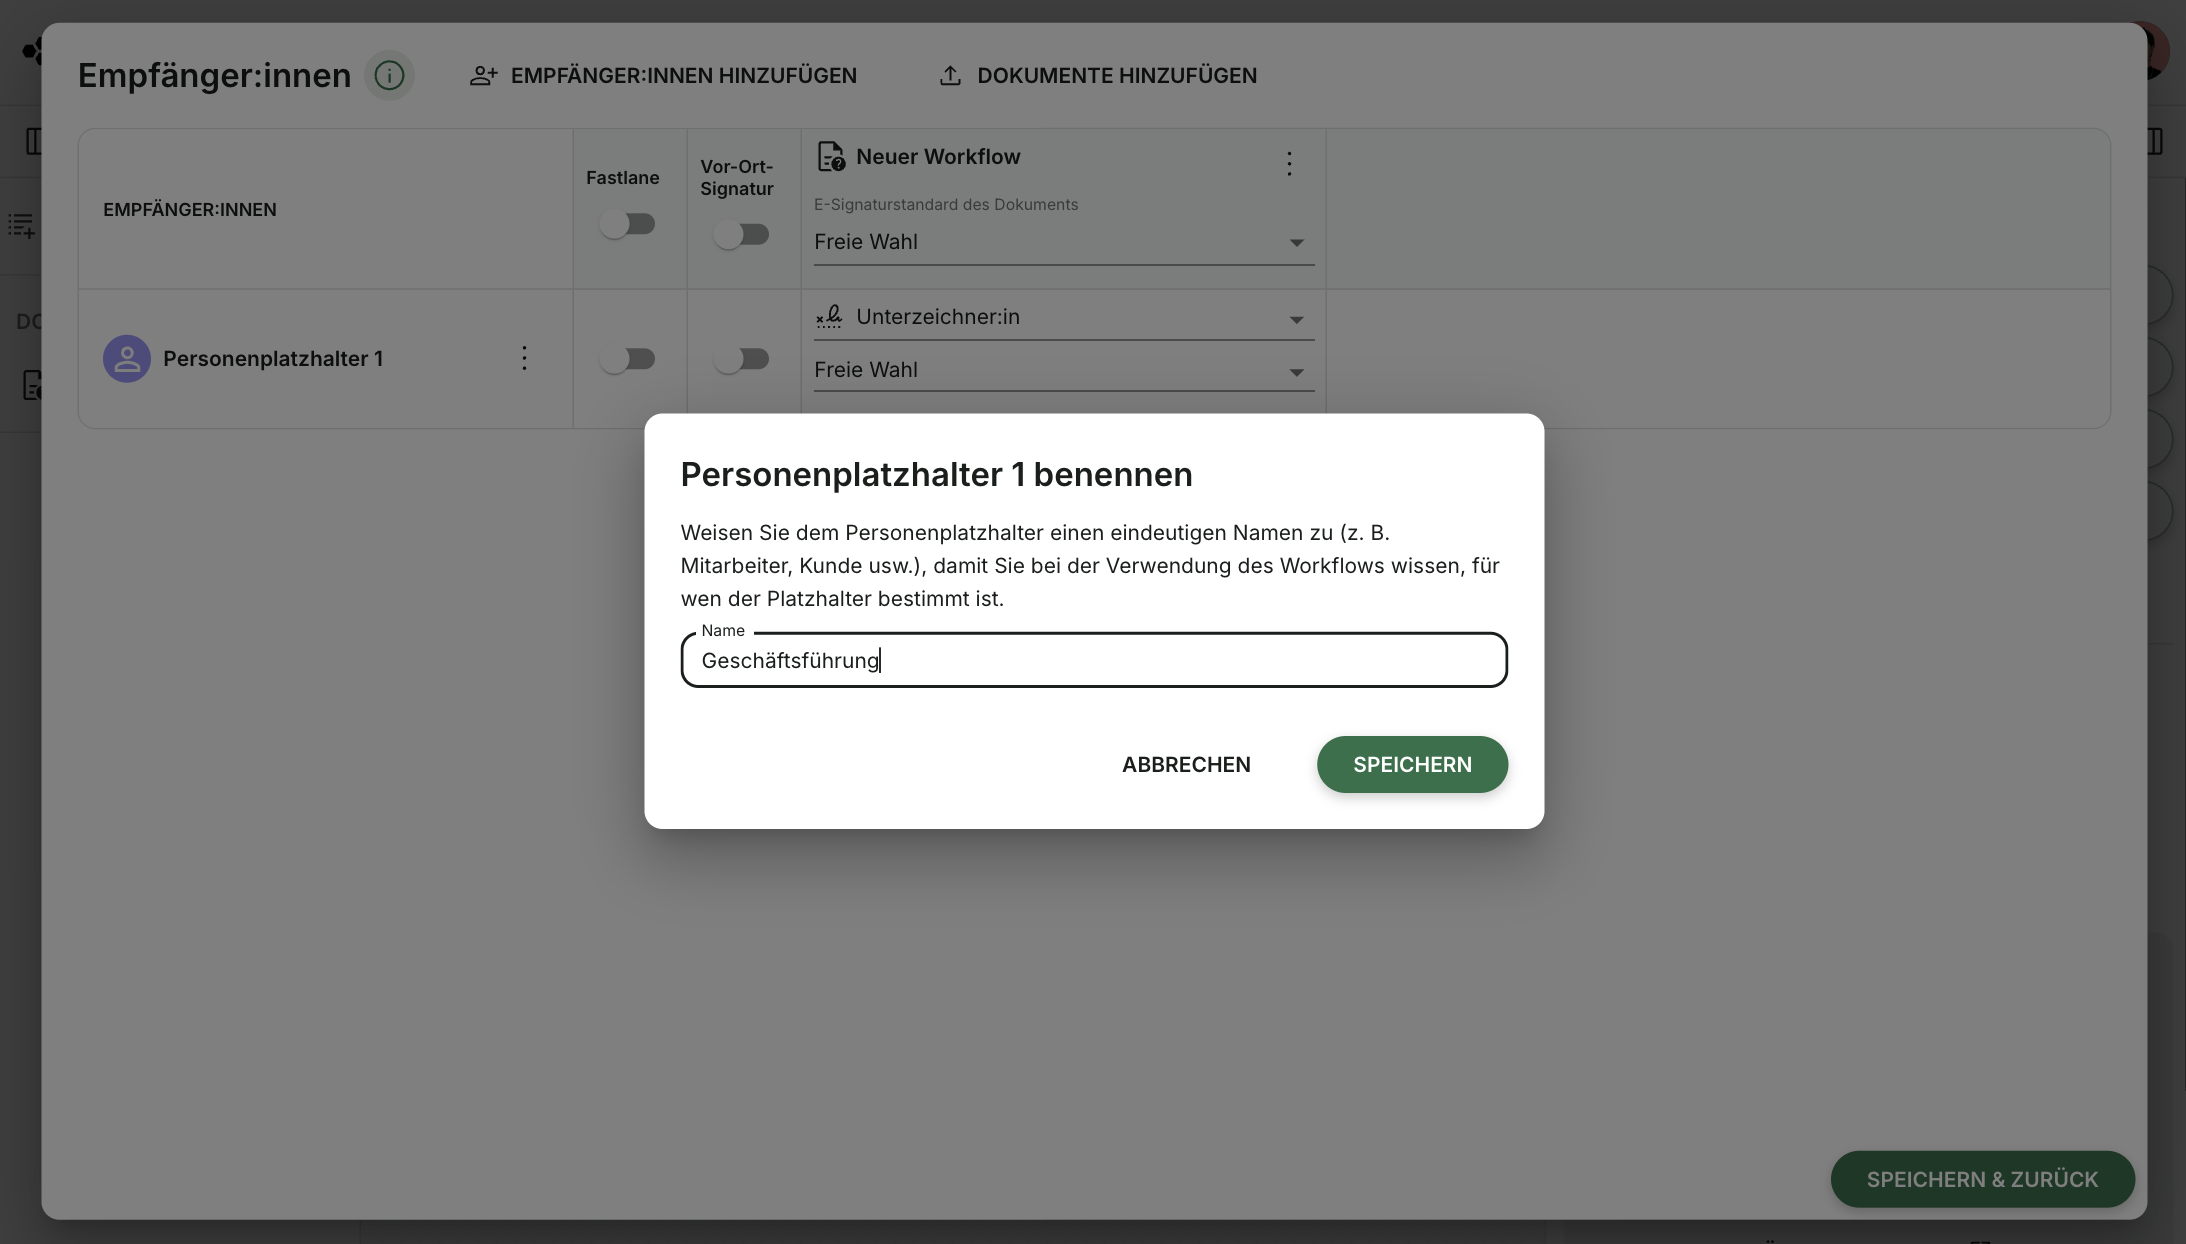The width and height of the screenshot is (2186, 1244).
Task: Click the EMPFÄNGER:INNEN column header
Action: click(190, 210)
